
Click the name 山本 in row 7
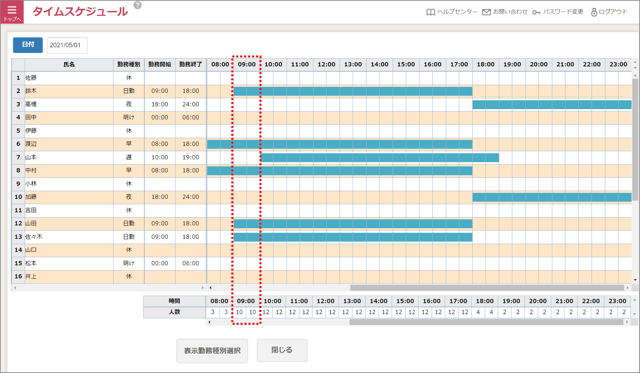coord(31,157)
